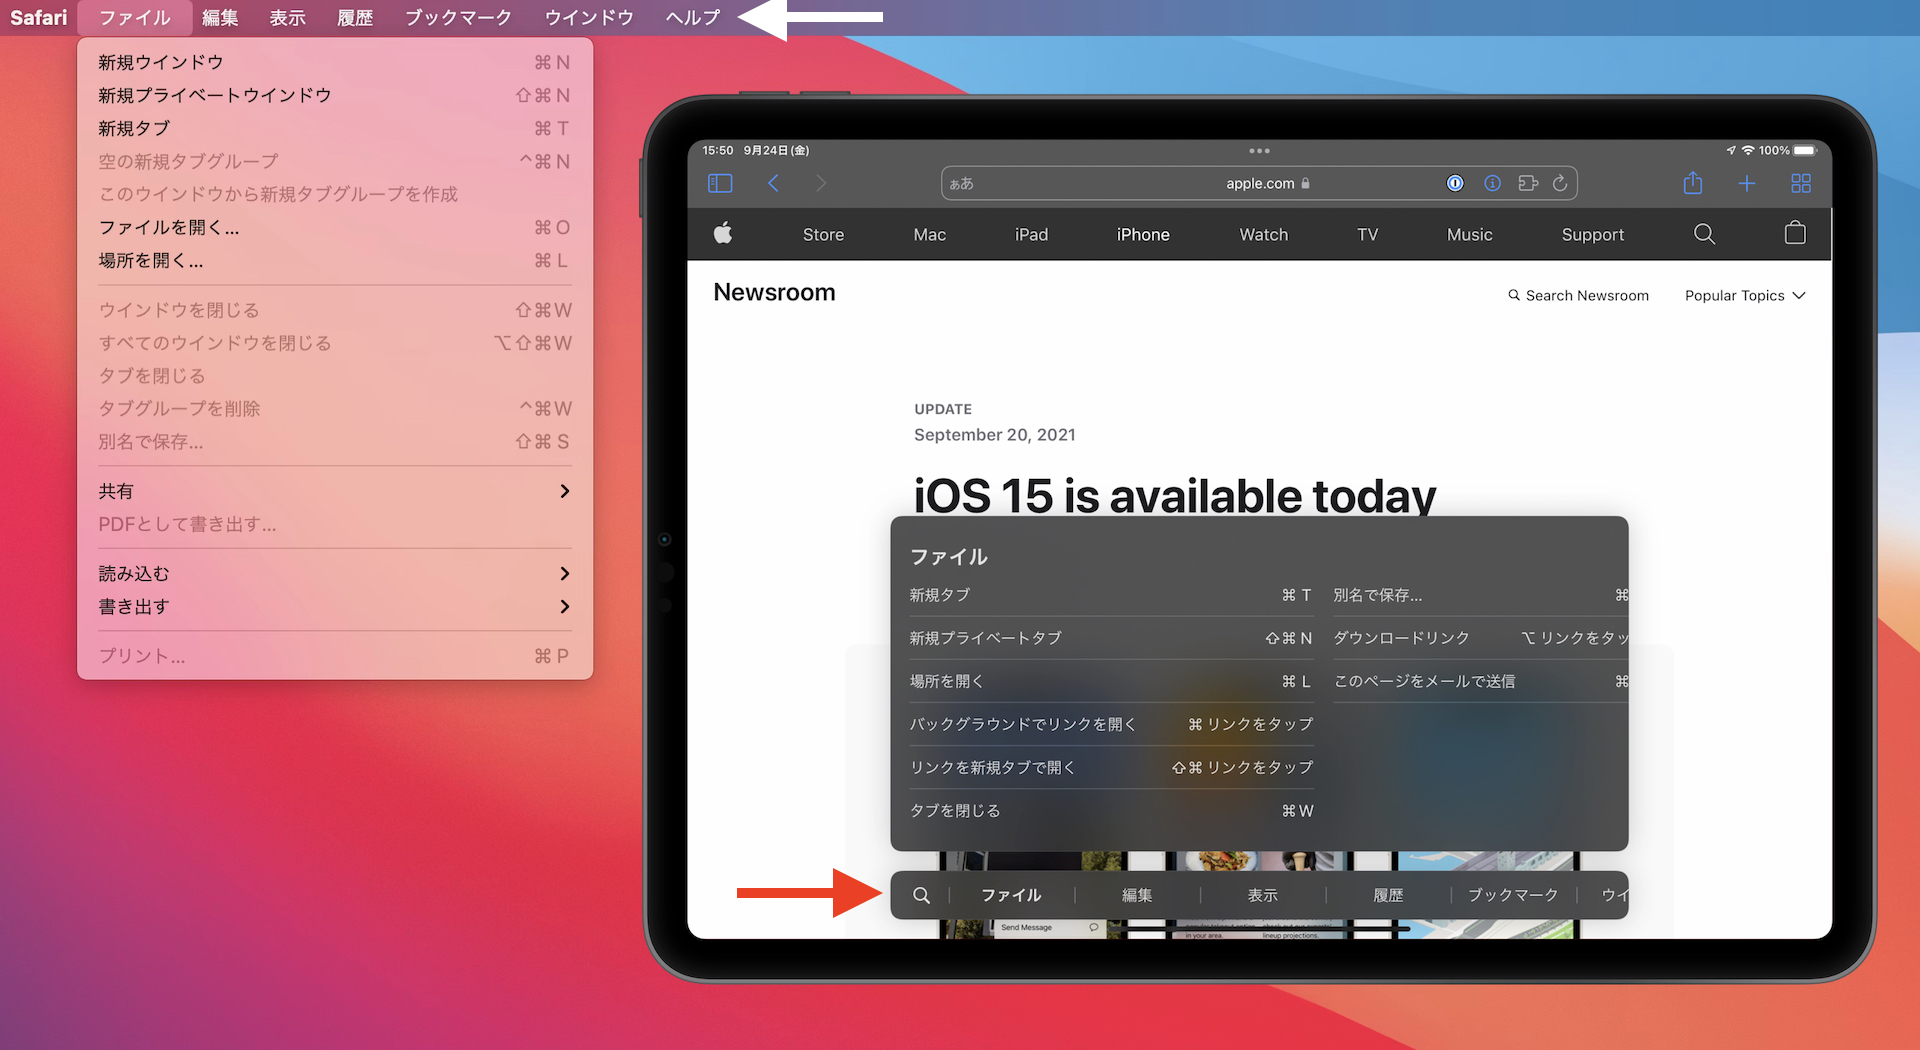
Task: Click 新規タブ in iPad shortcut overlay
Action: coord(1110,595)
